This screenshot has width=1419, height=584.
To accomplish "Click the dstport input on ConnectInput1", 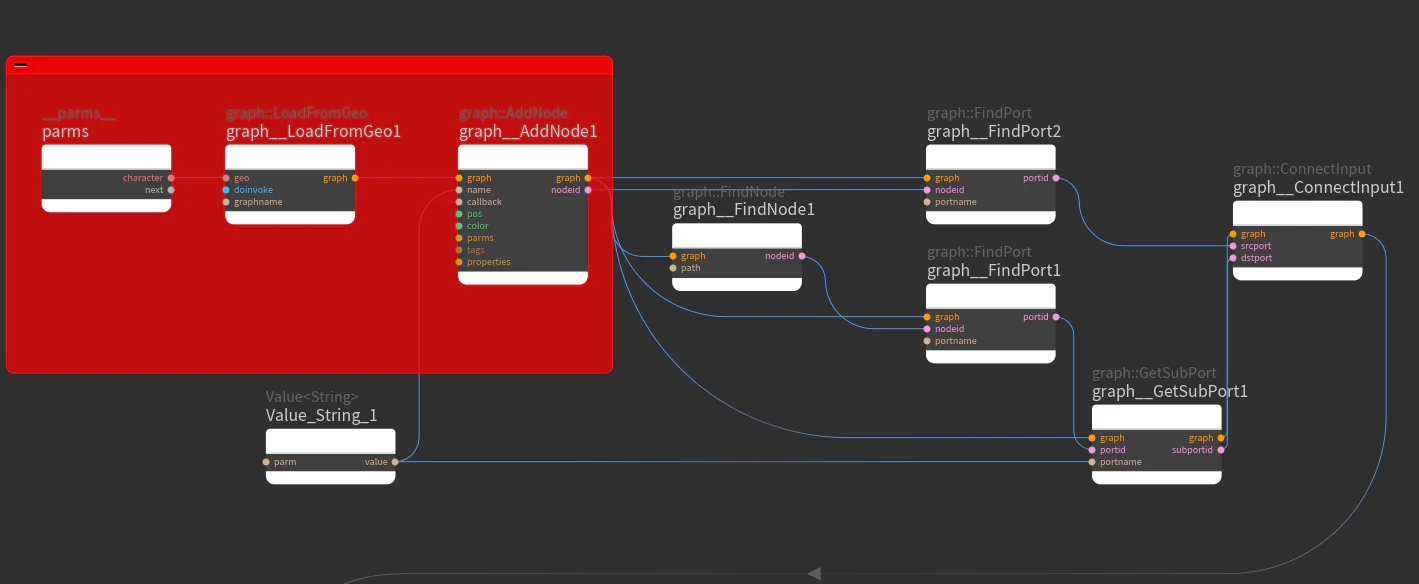I will pyautogui.click(x=1233, y=258).
